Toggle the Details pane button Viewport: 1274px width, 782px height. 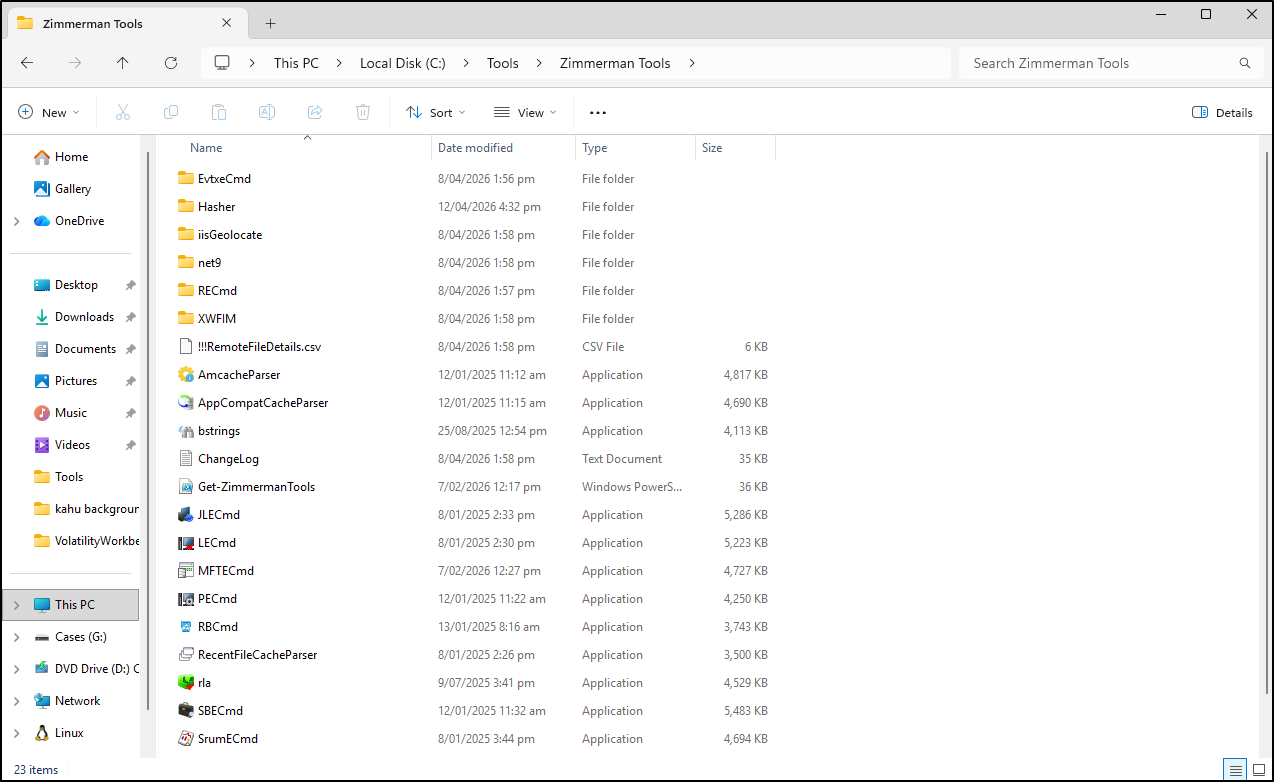[1222, 113]
